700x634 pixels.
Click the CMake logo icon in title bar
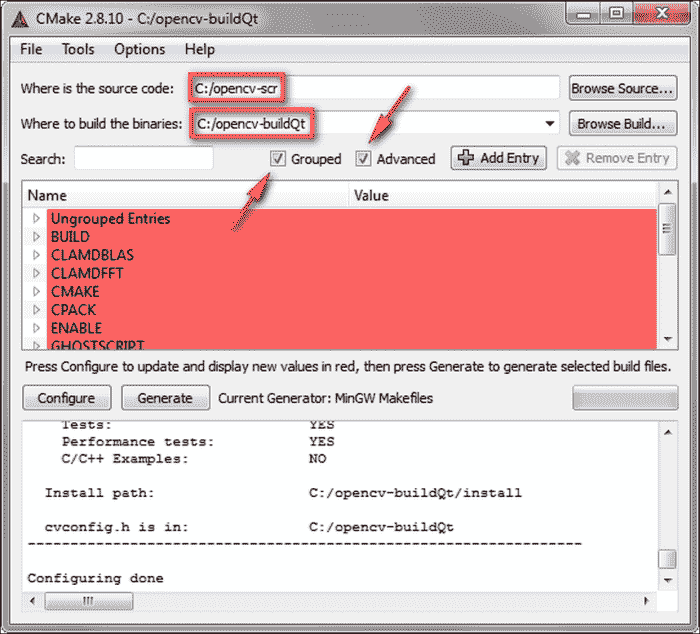click(20, 19)
